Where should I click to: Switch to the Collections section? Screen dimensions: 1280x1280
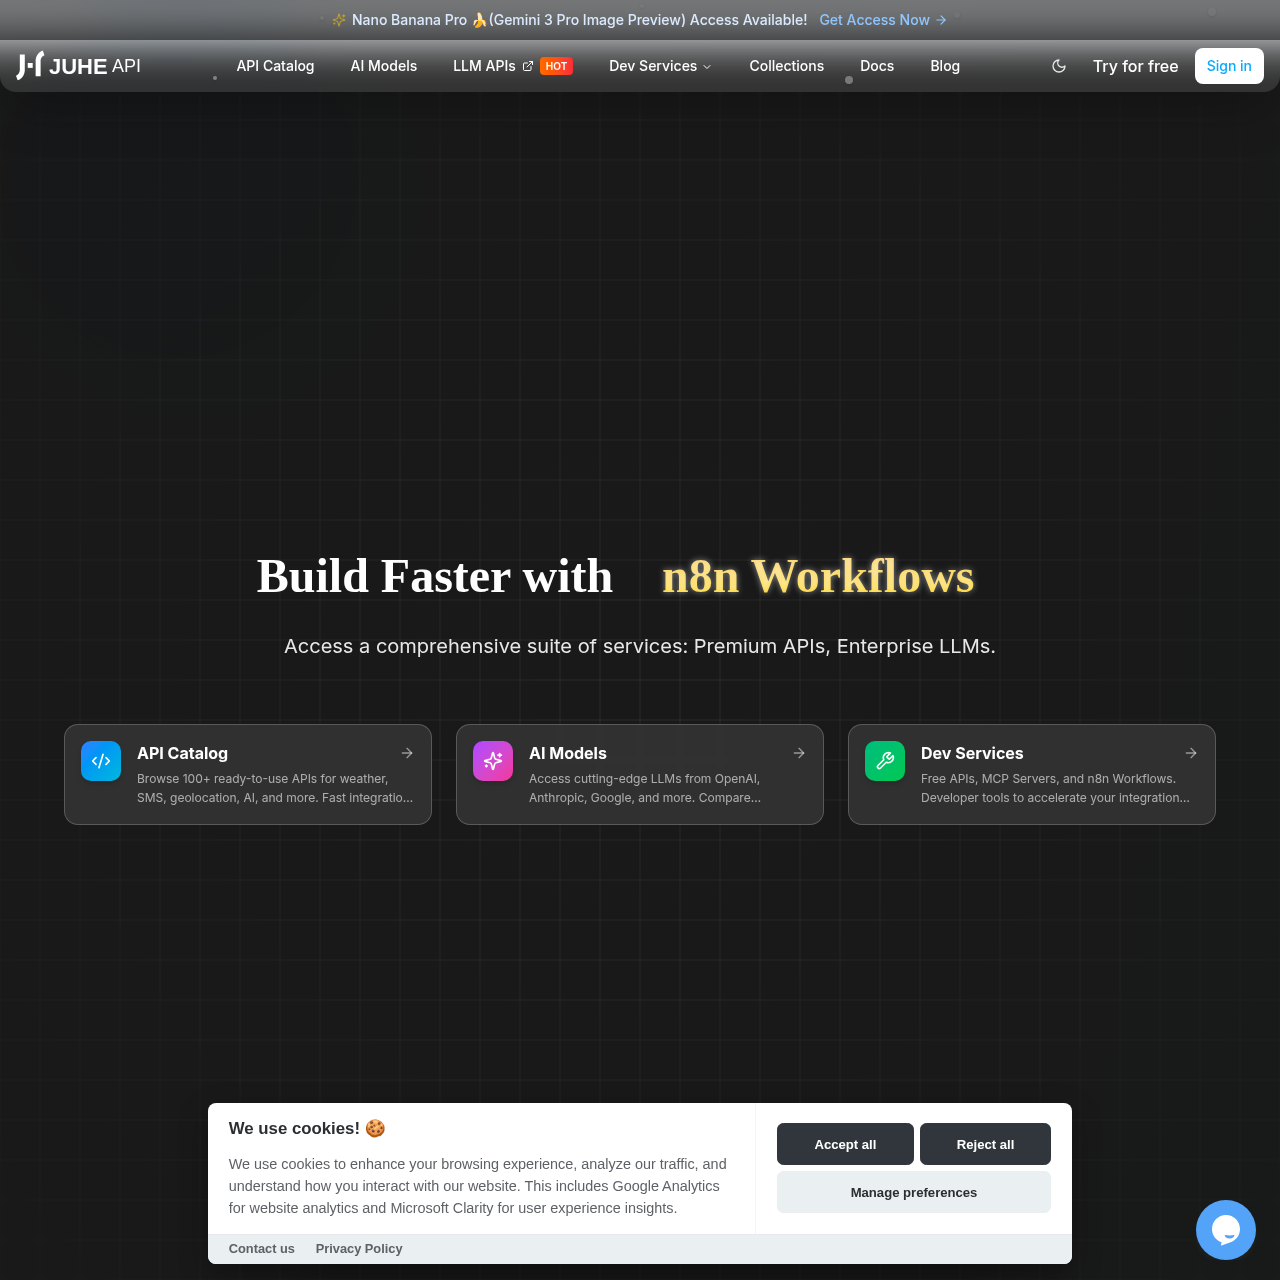tap(786, 66)
